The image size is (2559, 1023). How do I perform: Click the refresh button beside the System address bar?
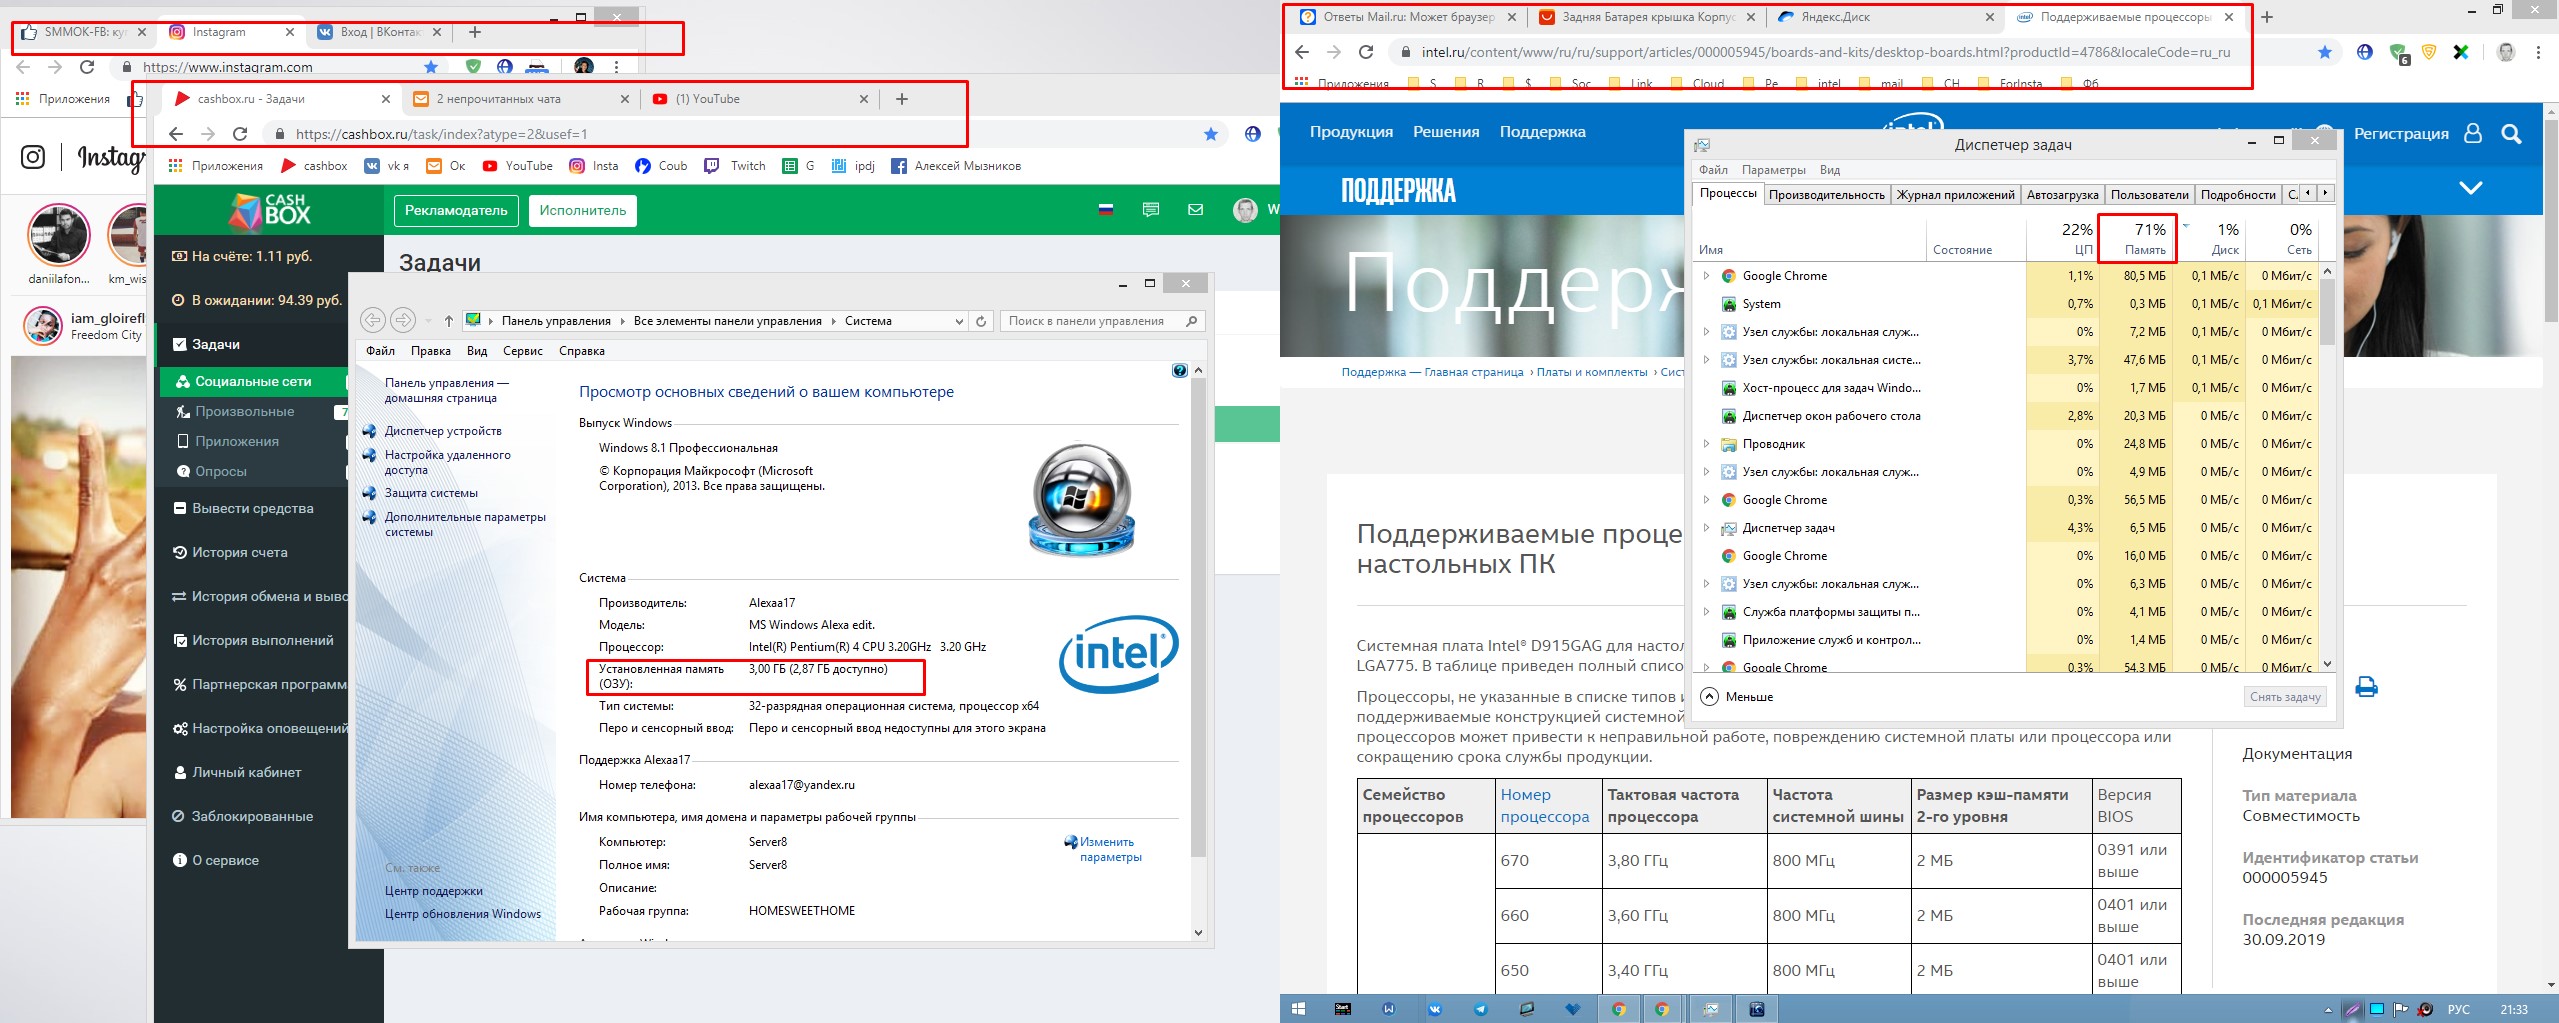click(x=981, y=321)
